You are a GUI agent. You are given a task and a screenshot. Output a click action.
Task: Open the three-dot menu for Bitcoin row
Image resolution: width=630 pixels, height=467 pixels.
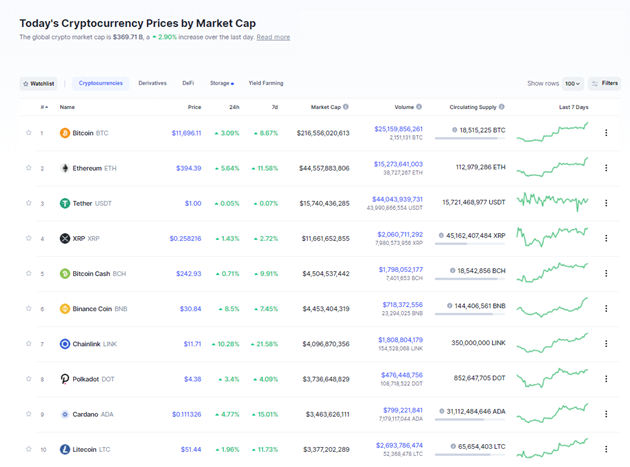(x=606, y=133)
